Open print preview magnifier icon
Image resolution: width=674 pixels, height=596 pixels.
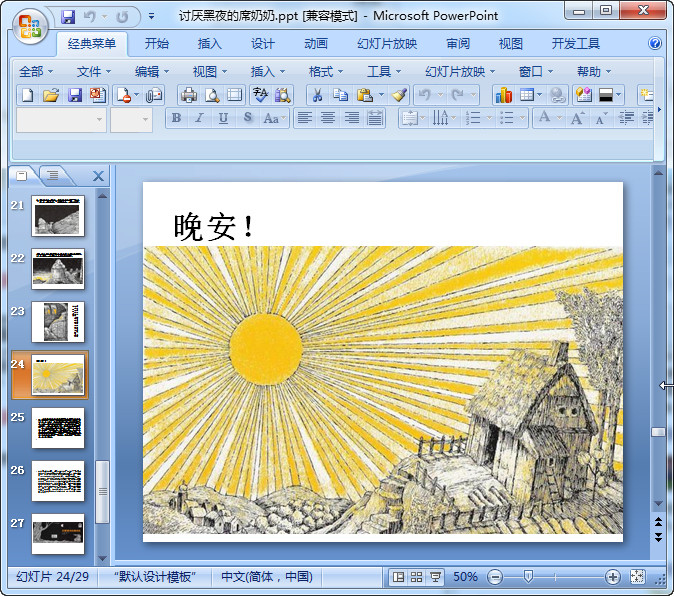pyautogui.click(x=212, y=95)
